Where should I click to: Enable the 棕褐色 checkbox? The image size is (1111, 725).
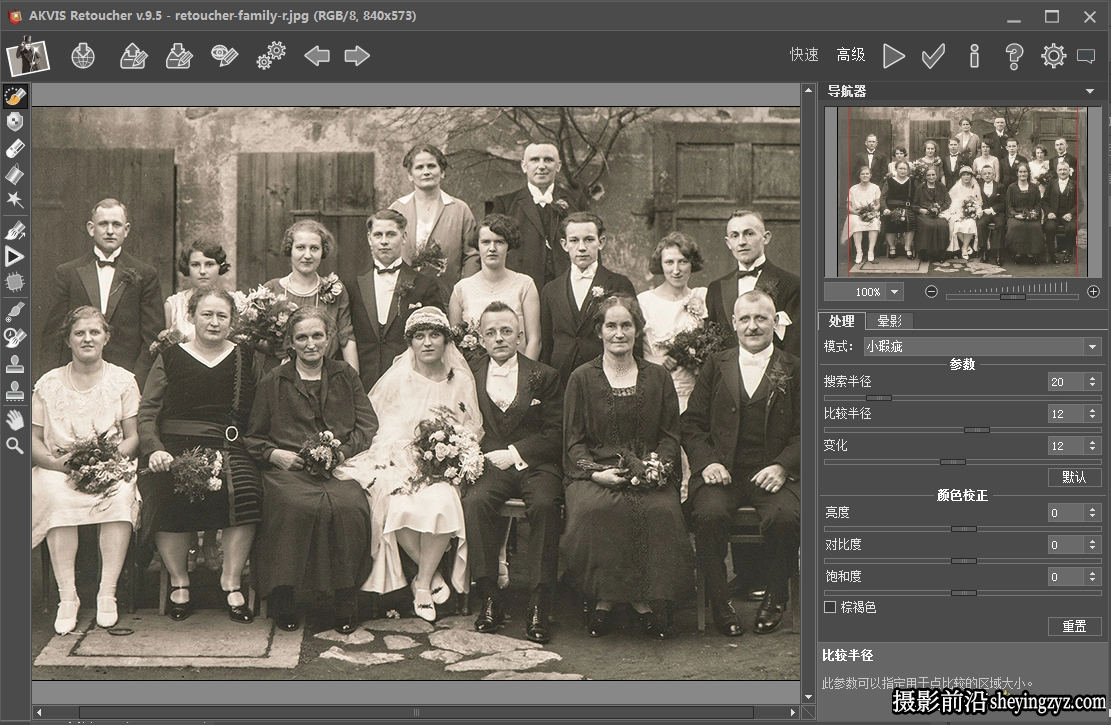coord(830,607)
